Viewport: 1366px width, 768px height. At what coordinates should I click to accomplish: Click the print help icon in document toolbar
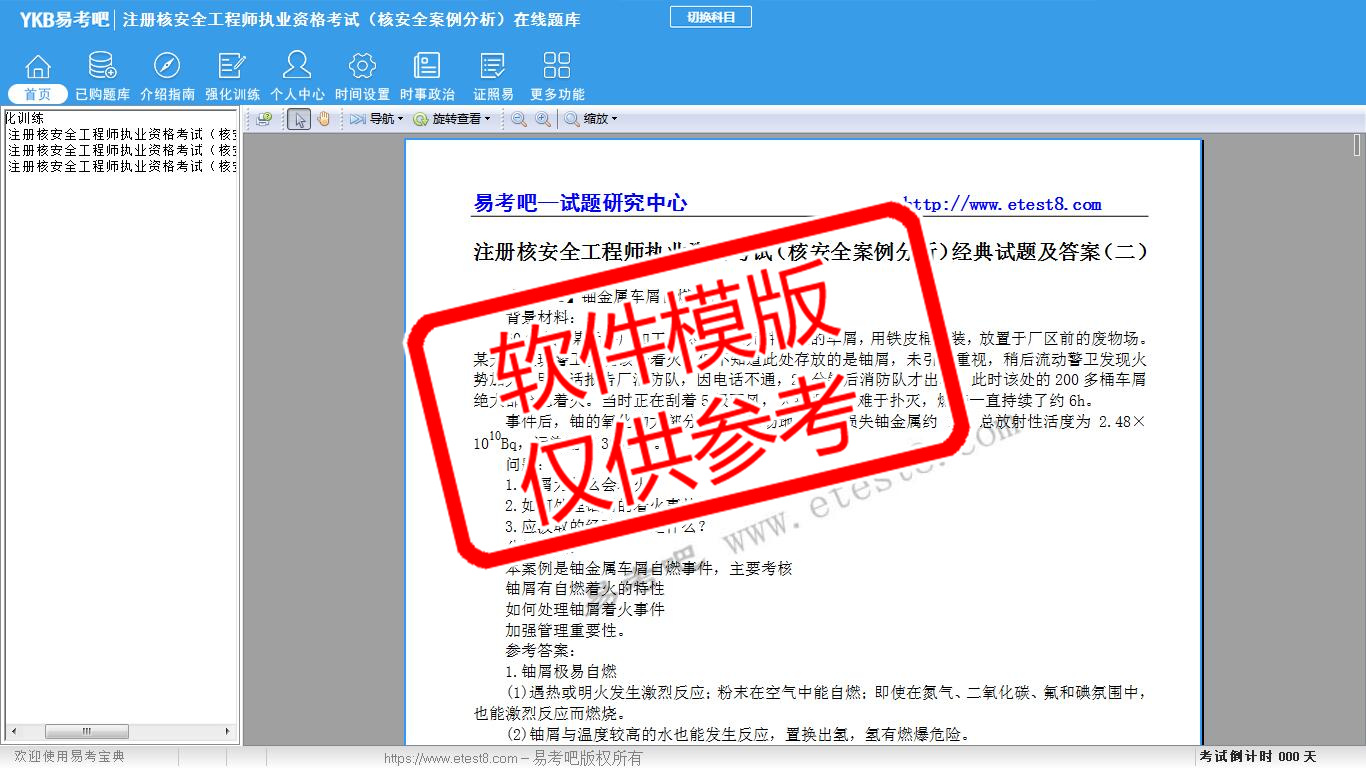pyautogui.click(x=264, y=119)
